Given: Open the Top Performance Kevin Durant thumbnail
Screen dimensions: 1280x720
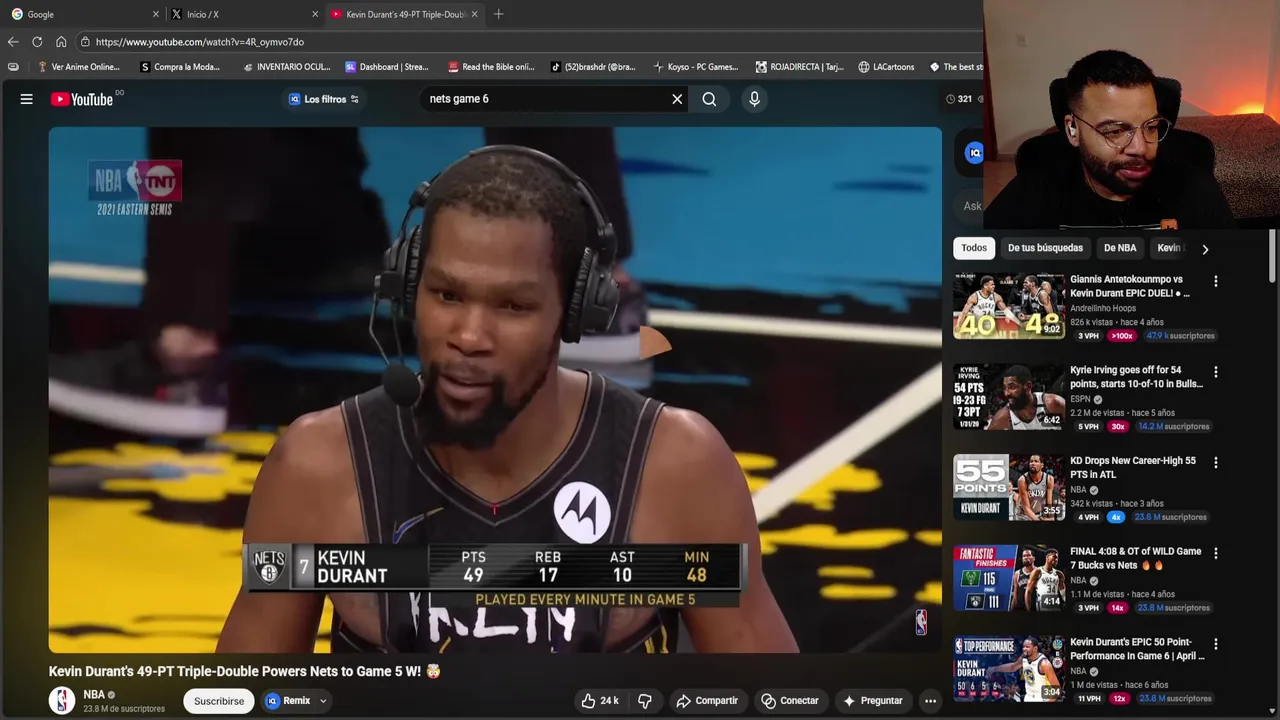Looking at the screenshot, I should (1009, 668).
